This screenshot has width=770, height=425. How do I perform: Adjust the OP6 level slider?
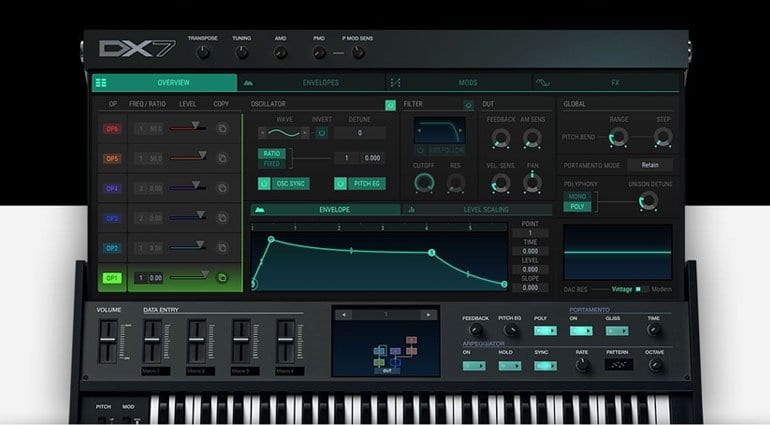(188, 128)
